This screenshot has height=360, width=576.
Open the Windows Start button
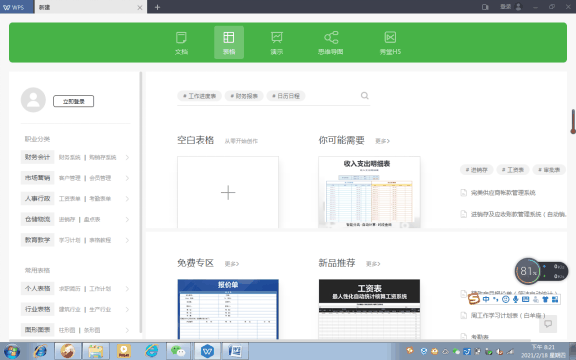point(12,352)
